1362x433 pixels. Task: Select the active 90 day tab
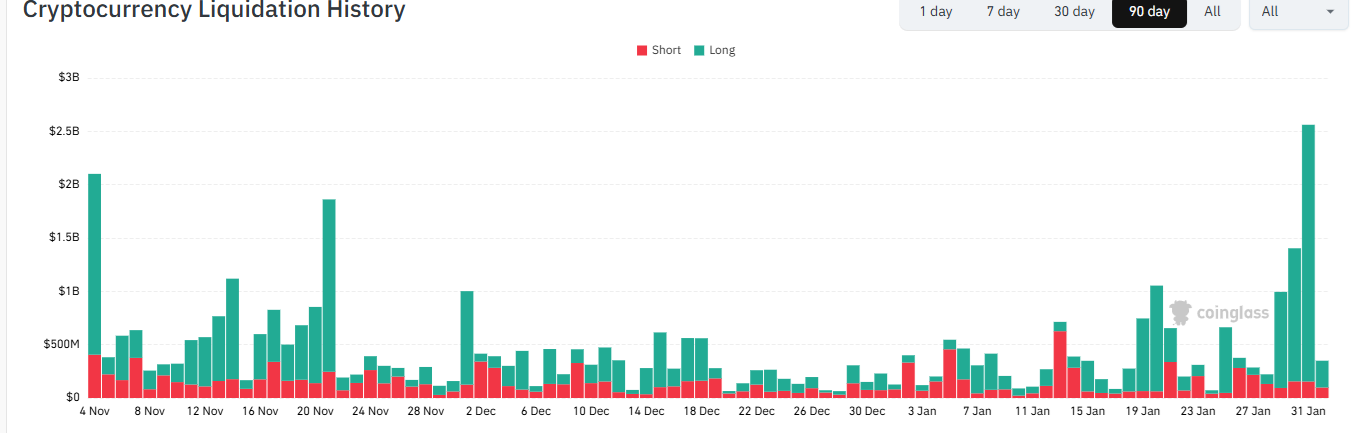1149,12
